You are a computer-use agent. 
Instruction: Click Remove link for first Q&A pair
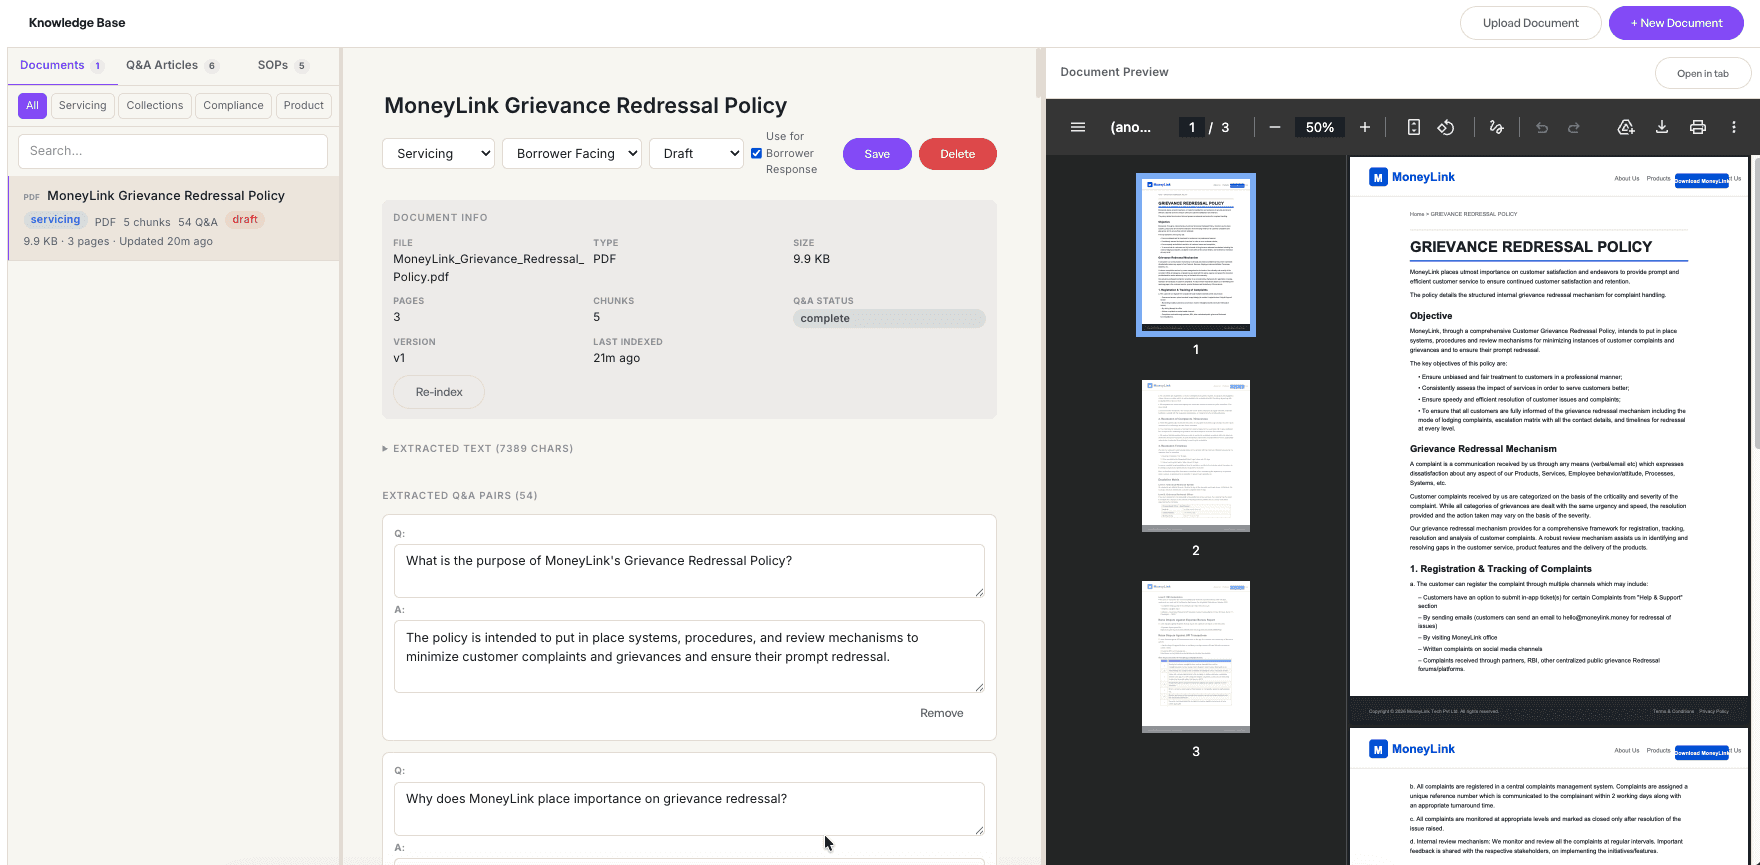(x=942, y=713)
